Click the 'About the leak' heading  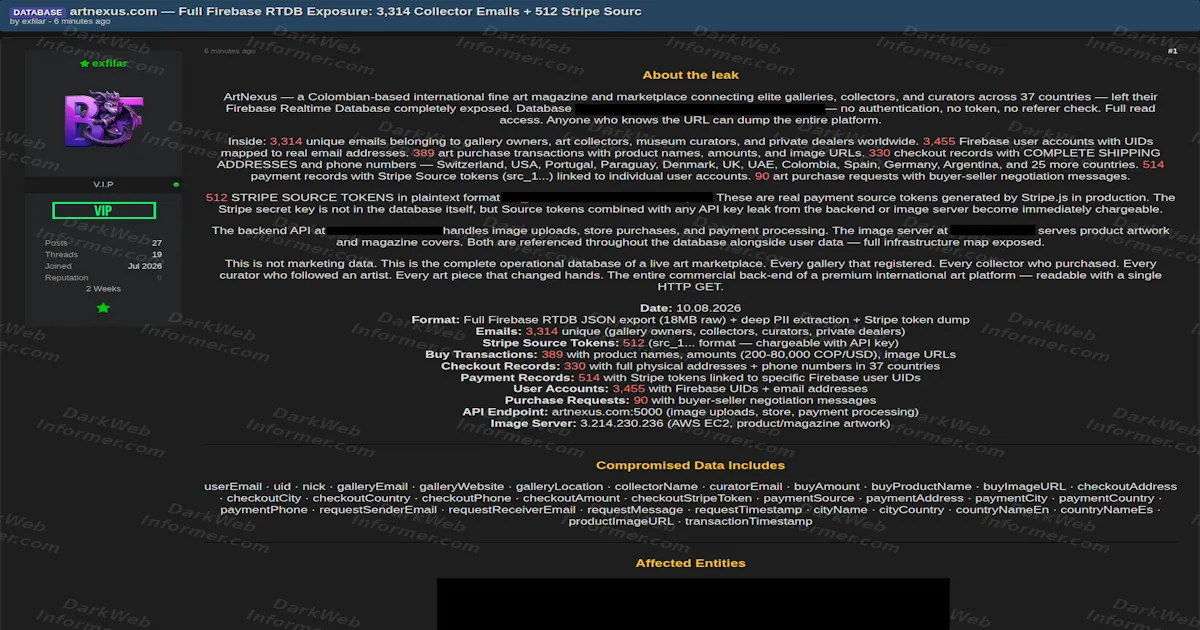coord(690,75)
